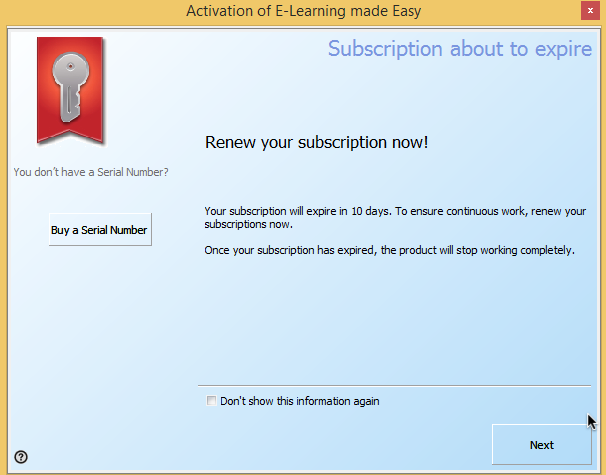Click the product will stop working sentence
The height and width of the screenshot is (475, 606).
pos(390,250)
